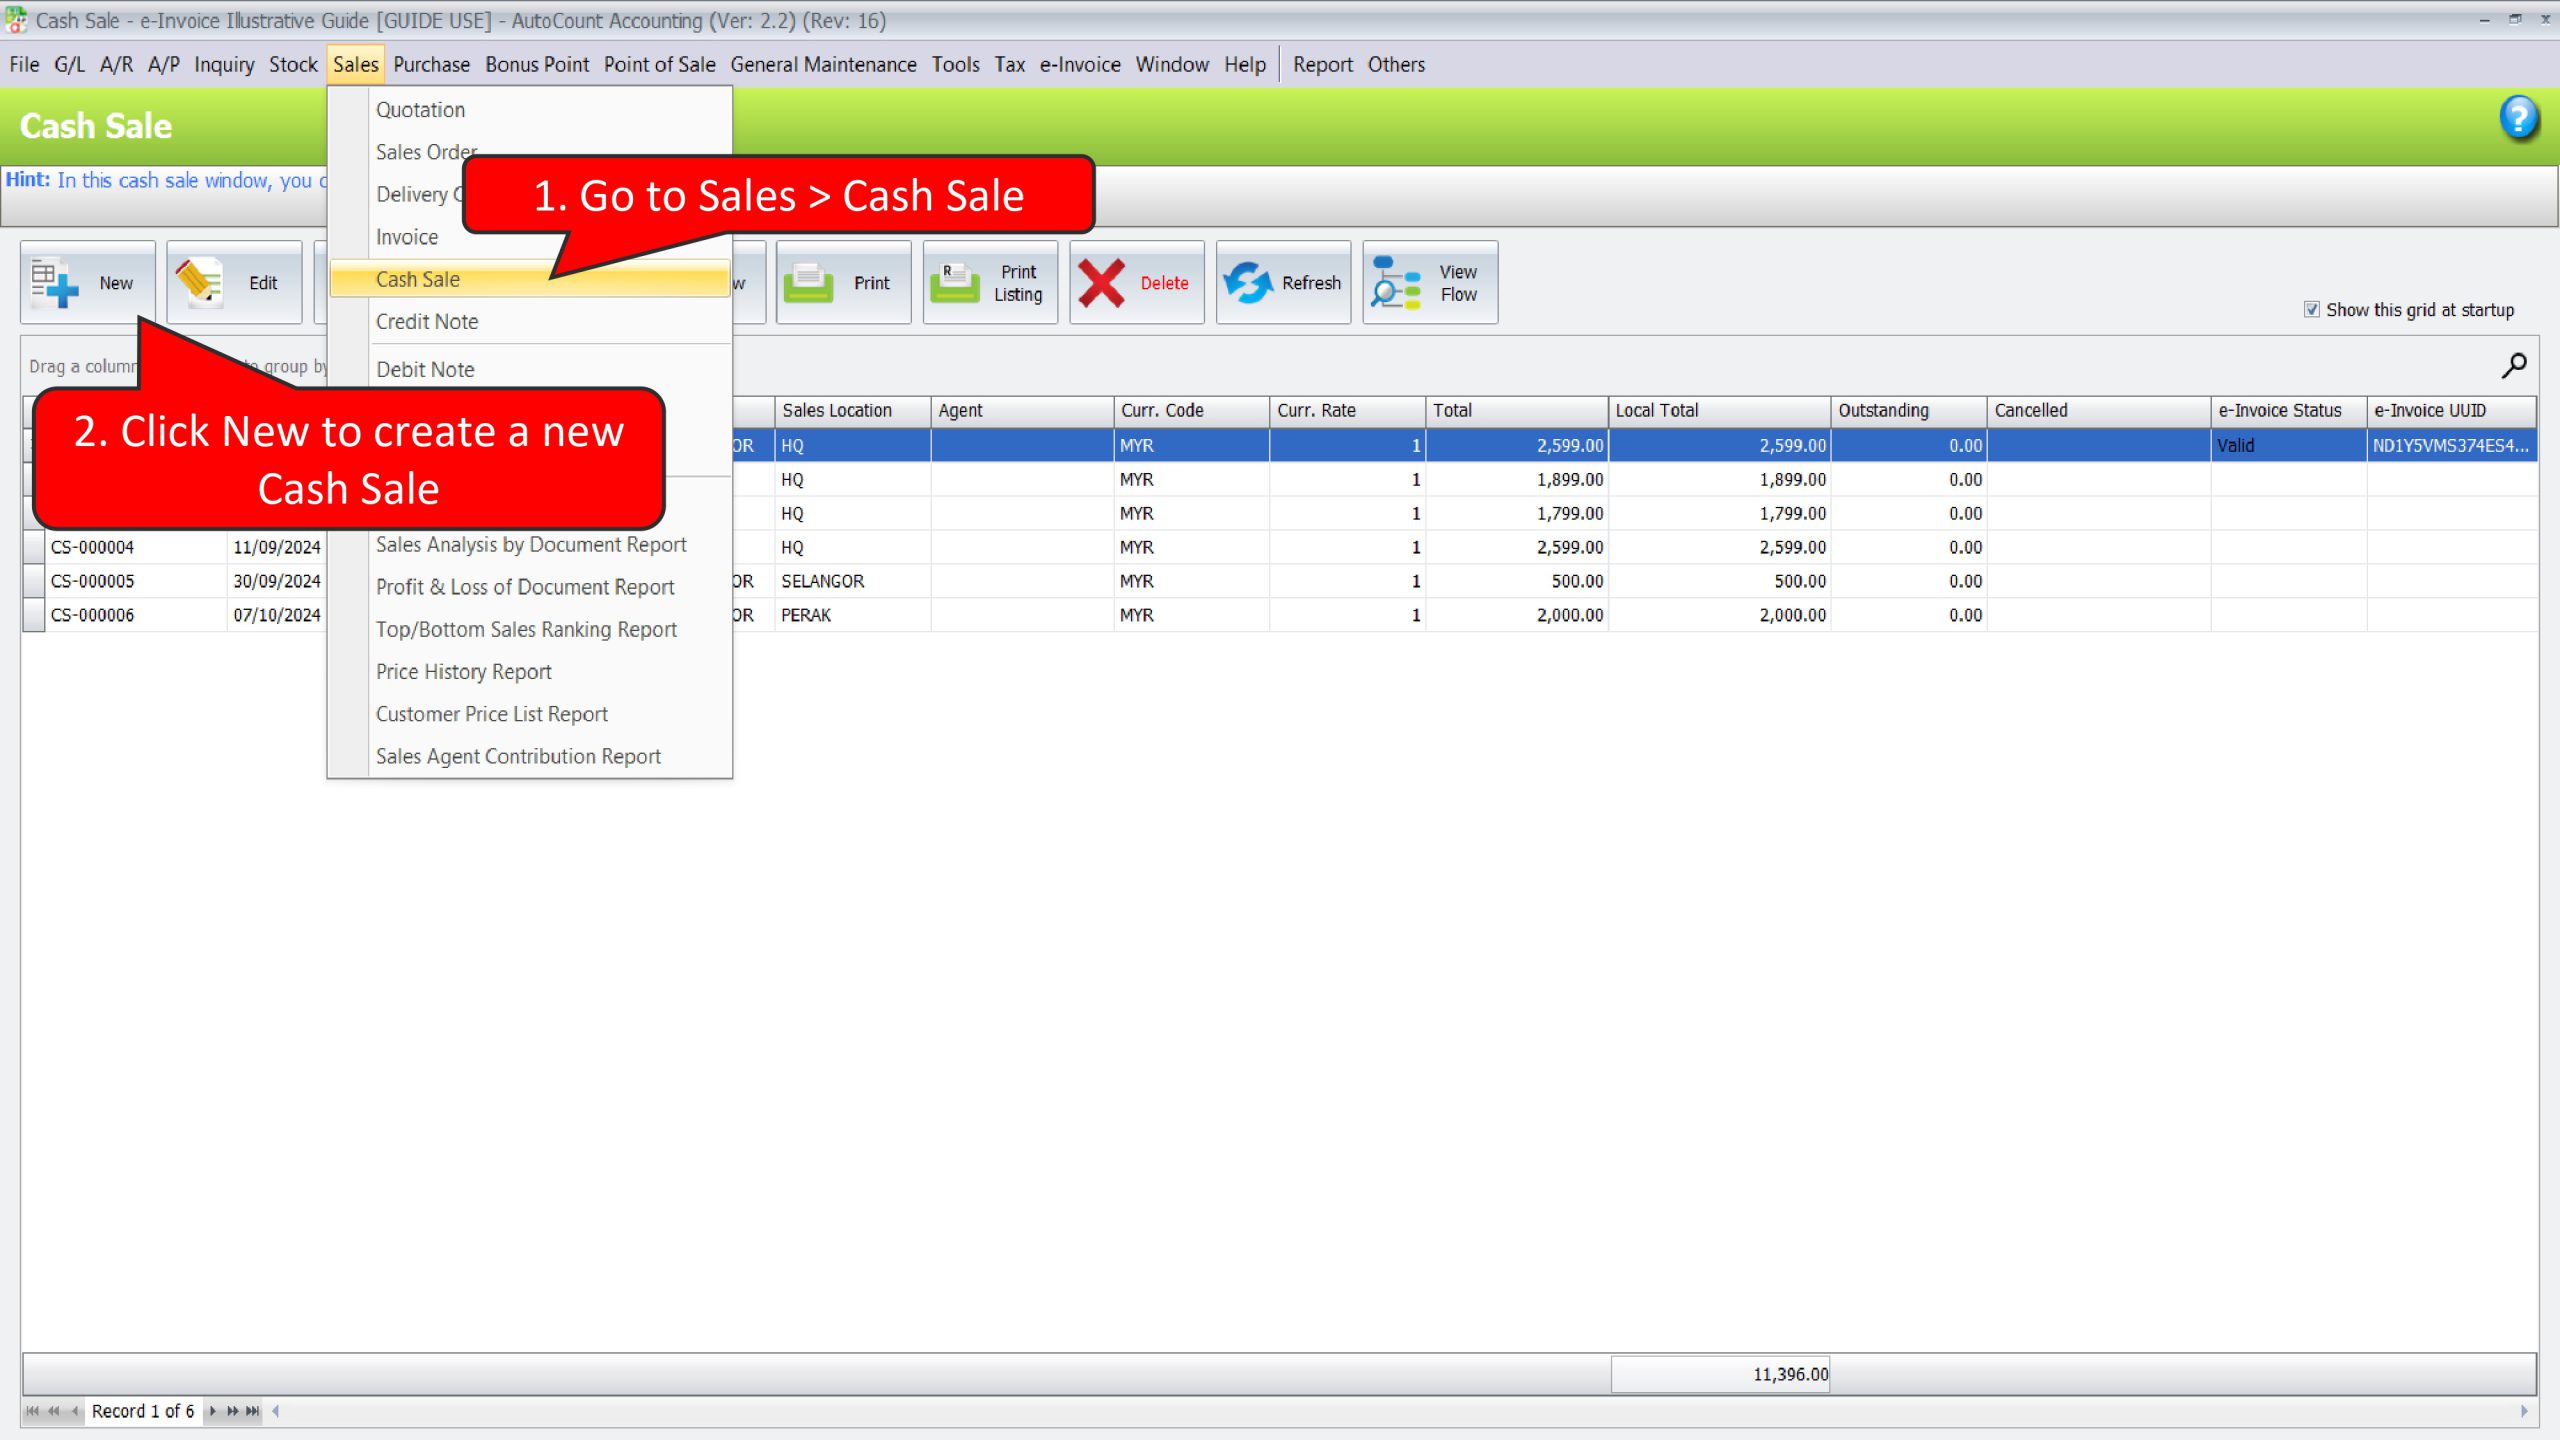Viewport: 2560px width, 1440px height.
Task: Open the Window menu
Action: pyautogui.click(x=1172, y=64)
